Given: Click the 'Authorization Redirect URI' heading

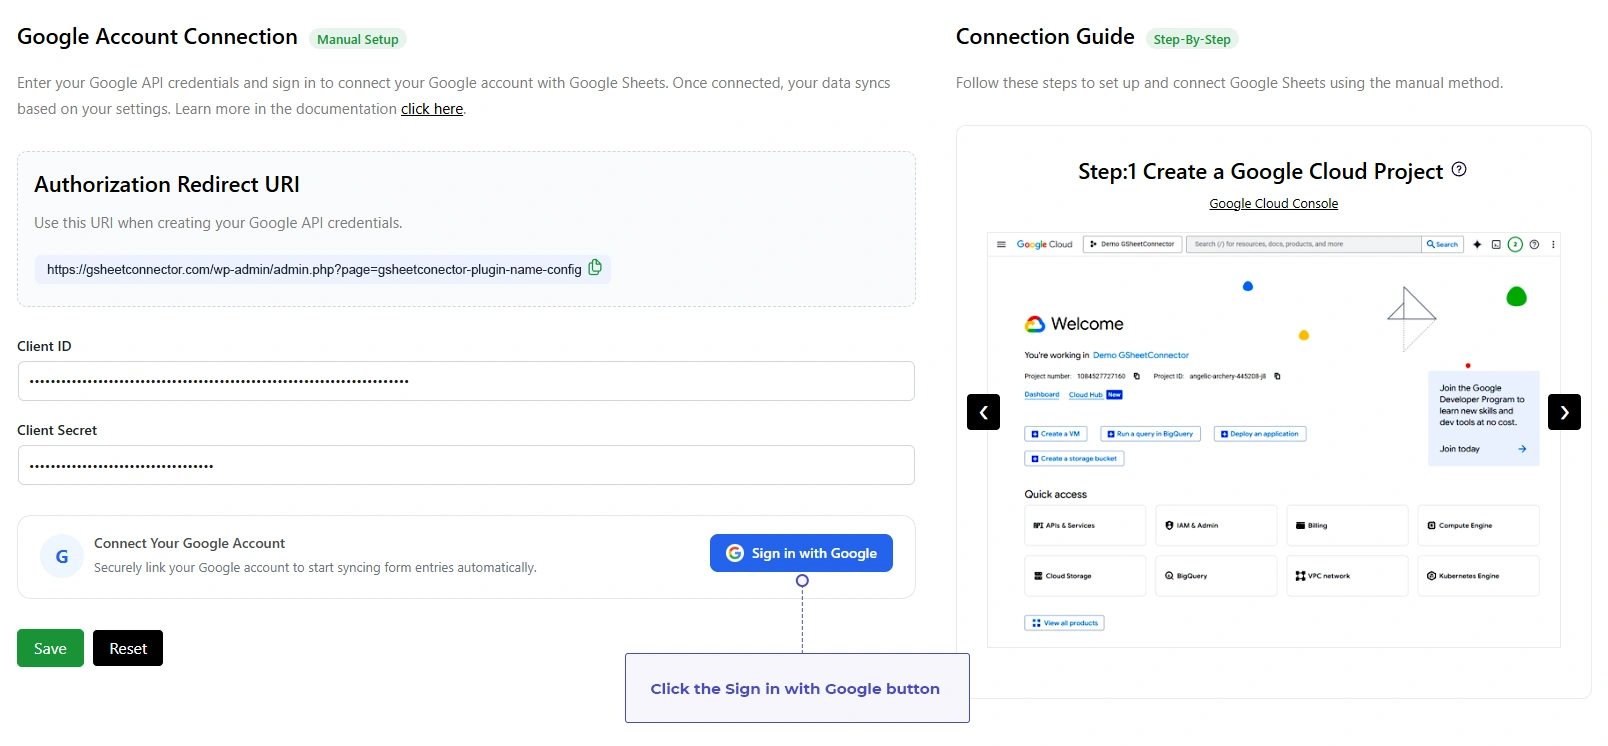Looking at the screenshot, I should tap(167, 184).
